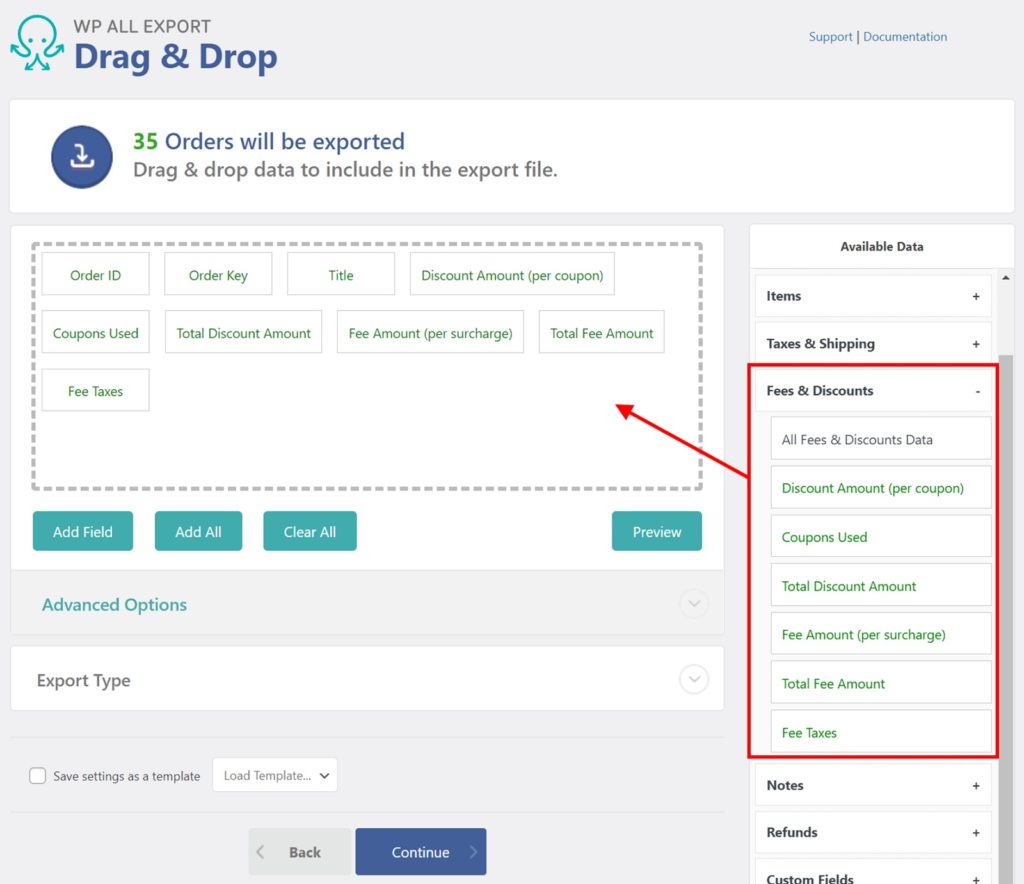Click the Clear All button

click(309, 531)
